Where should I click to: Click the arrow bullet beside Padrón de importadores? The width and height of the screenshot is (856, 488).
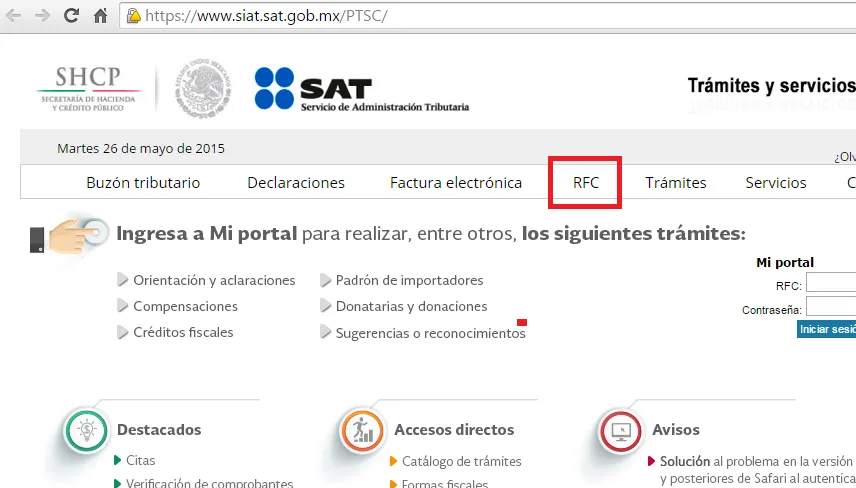[x=325, y=280]
